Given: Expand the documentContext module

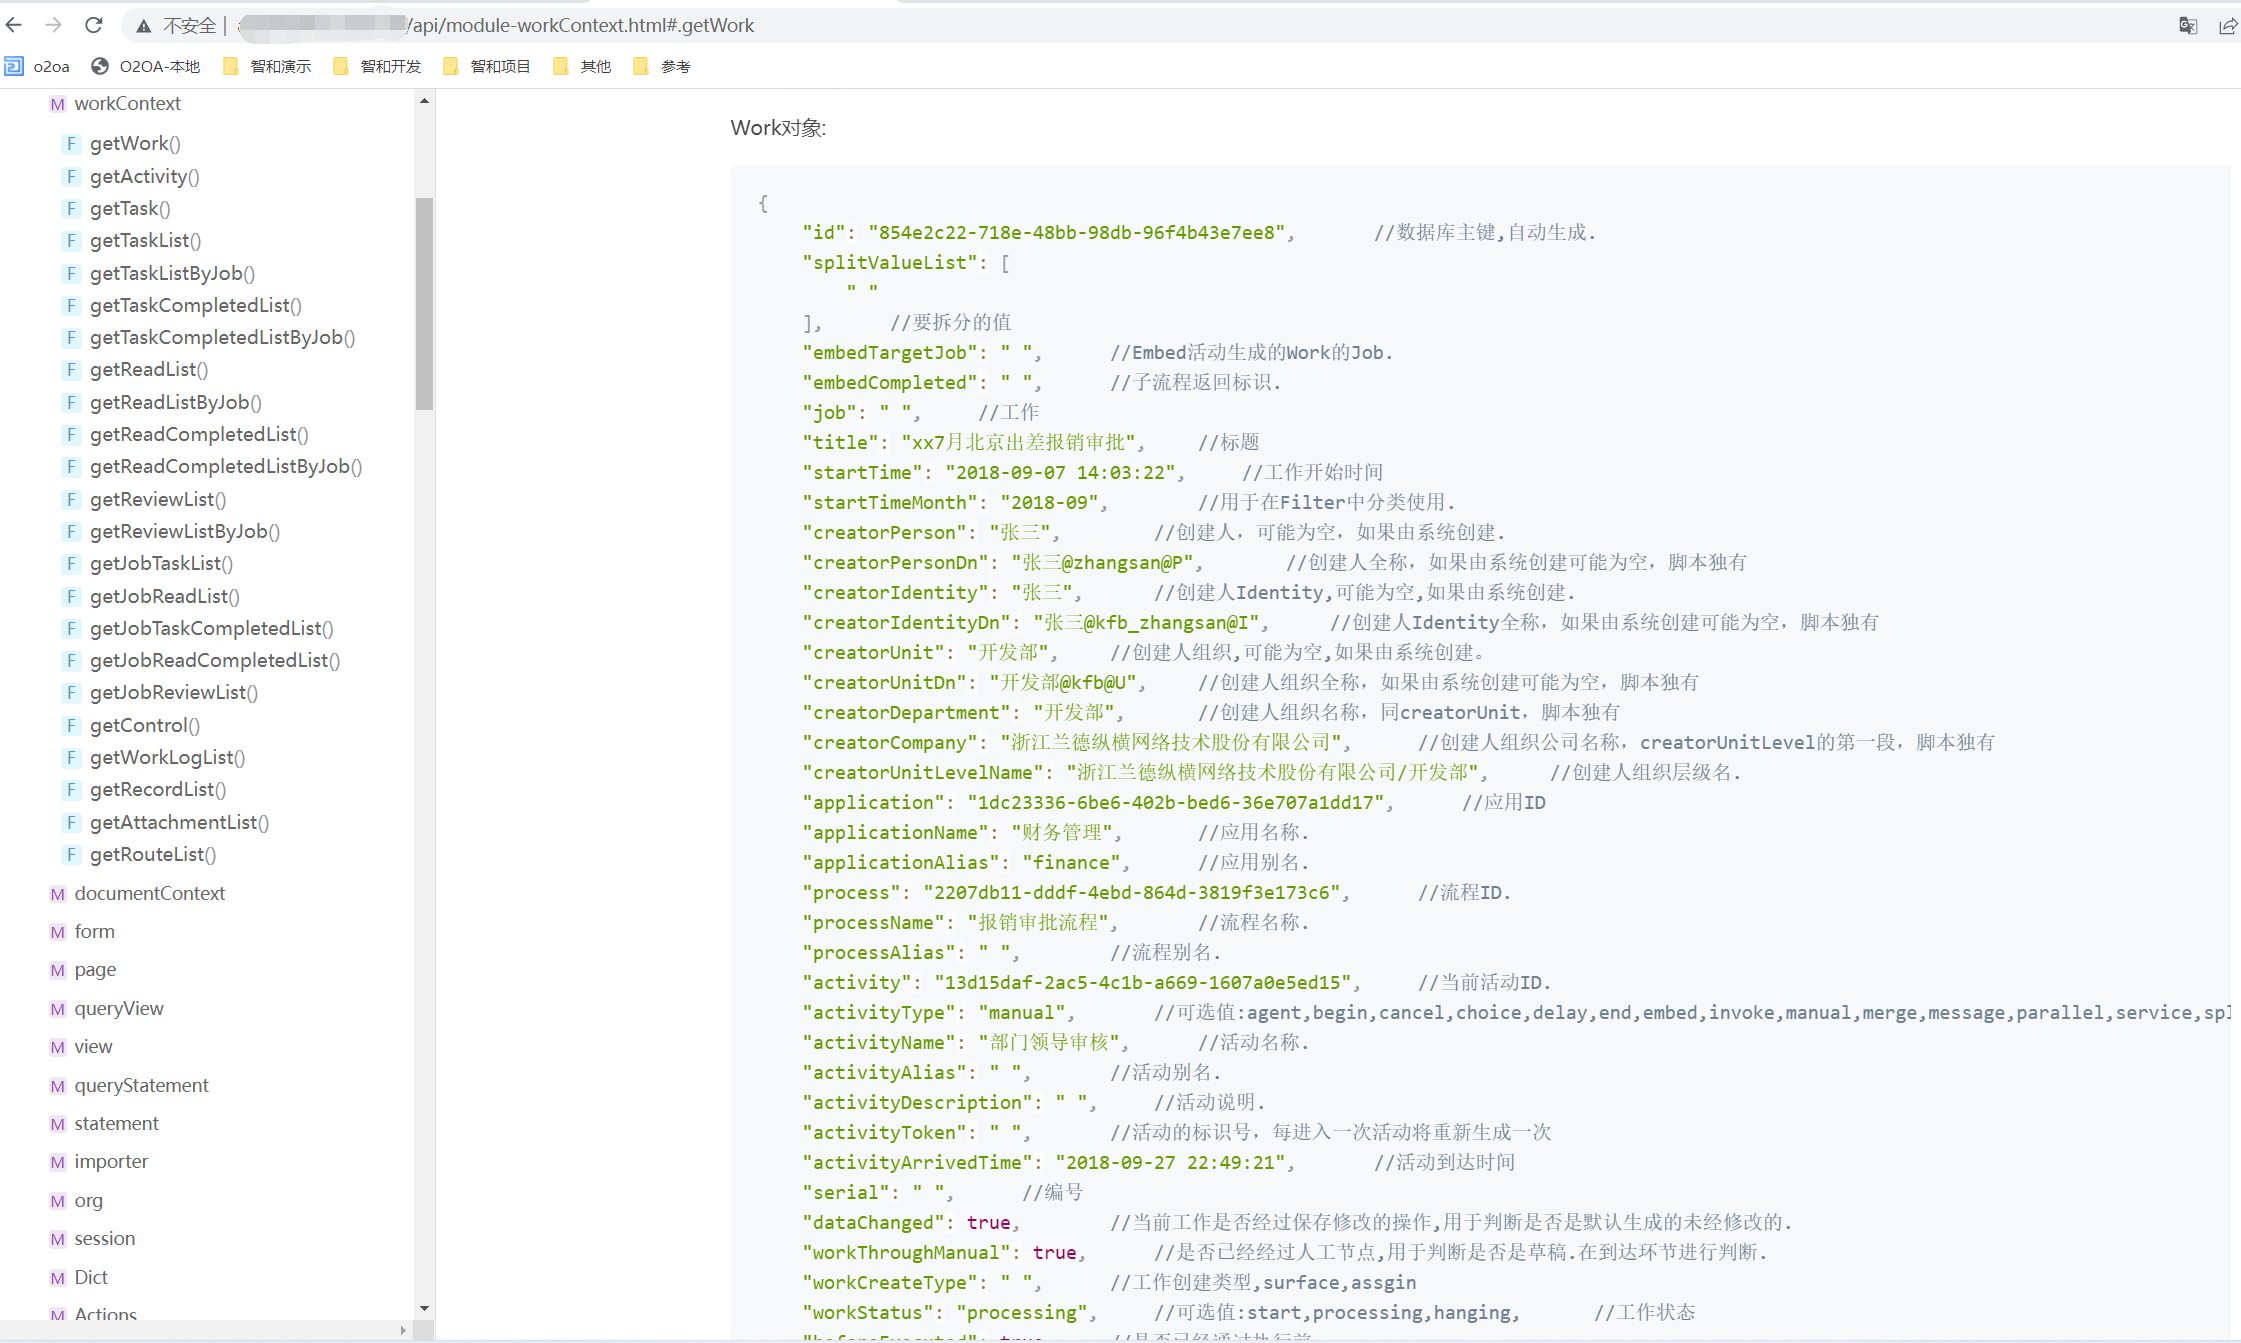Looking at the screenshot, I should [149, 893].
